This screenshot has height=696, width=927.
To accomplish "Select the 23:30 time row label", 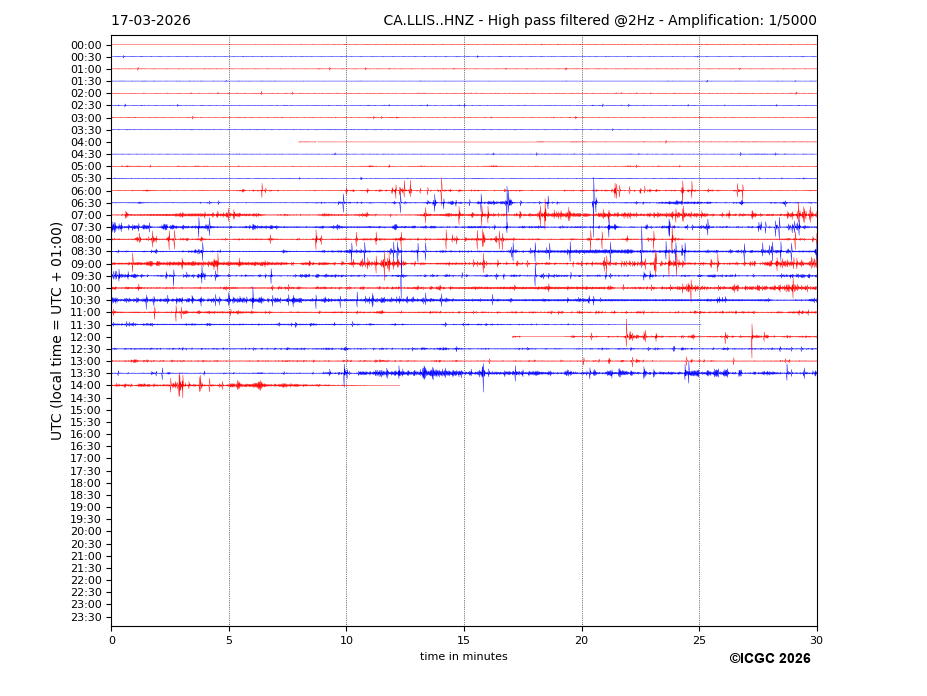I will pyautogui.click(x=86, y=617).
